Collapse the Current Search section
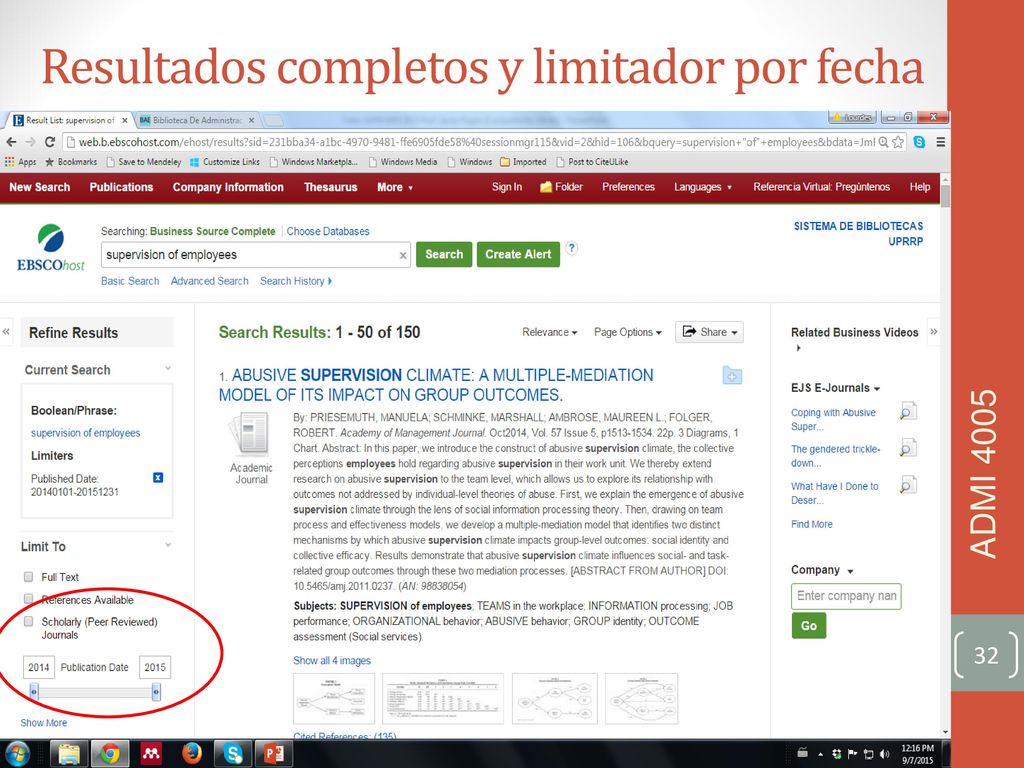The image size is (1024, 768). (168, 369)
